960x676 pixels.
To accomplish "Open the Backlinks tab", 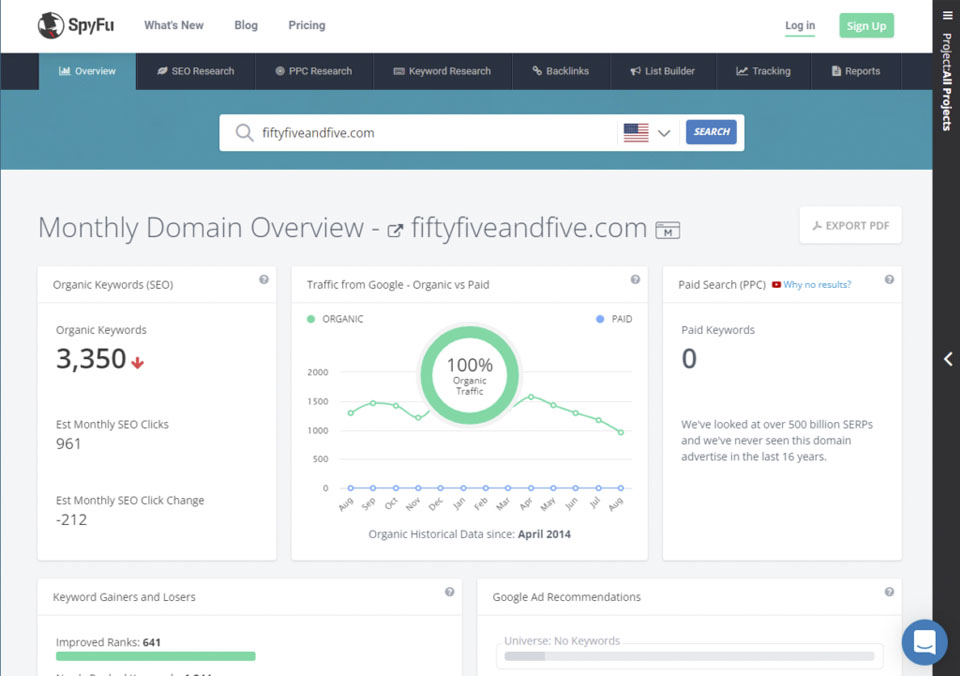I will point(561,71).
